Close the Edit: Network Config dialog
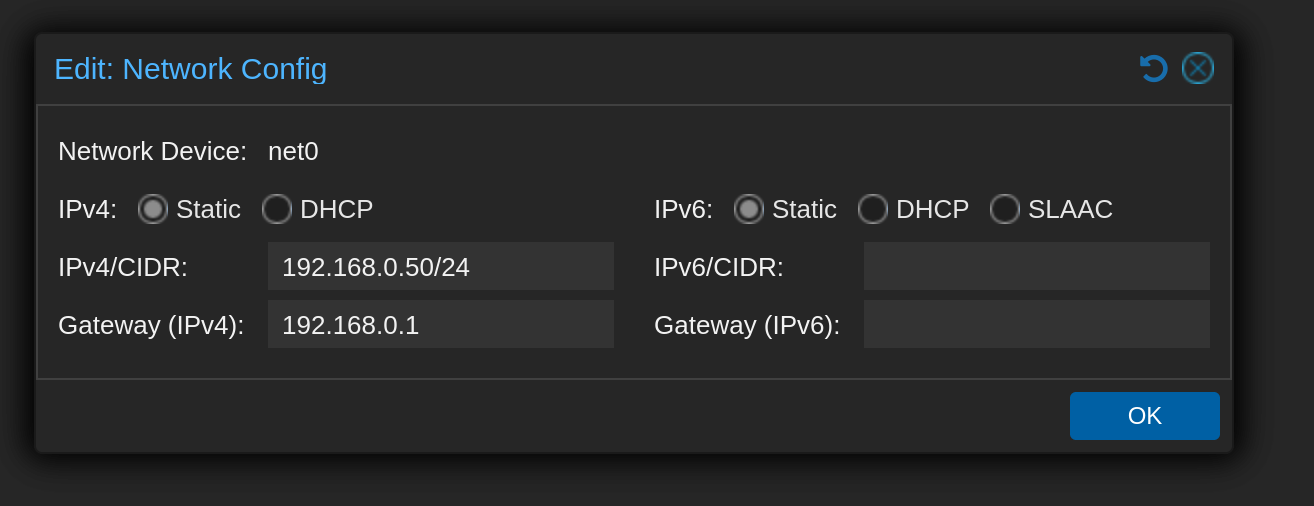 [x=1198, y=68]
